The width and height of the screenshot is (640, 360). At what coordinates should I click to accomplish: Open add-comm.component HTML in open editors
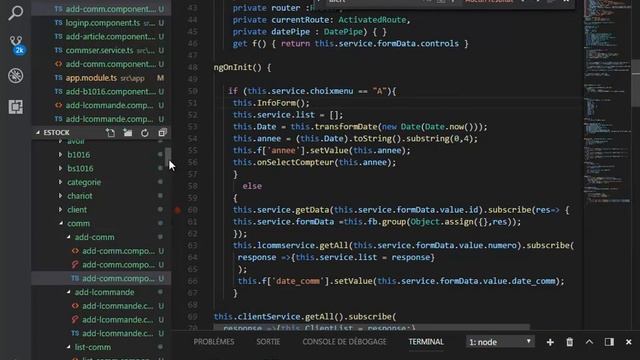point(101,64)
